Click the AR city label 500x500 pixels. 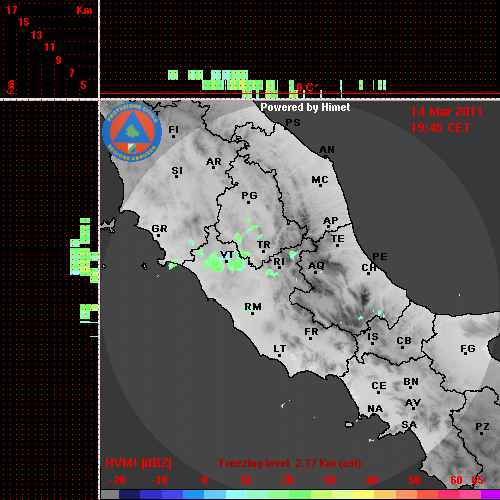[x=214, y=162]
